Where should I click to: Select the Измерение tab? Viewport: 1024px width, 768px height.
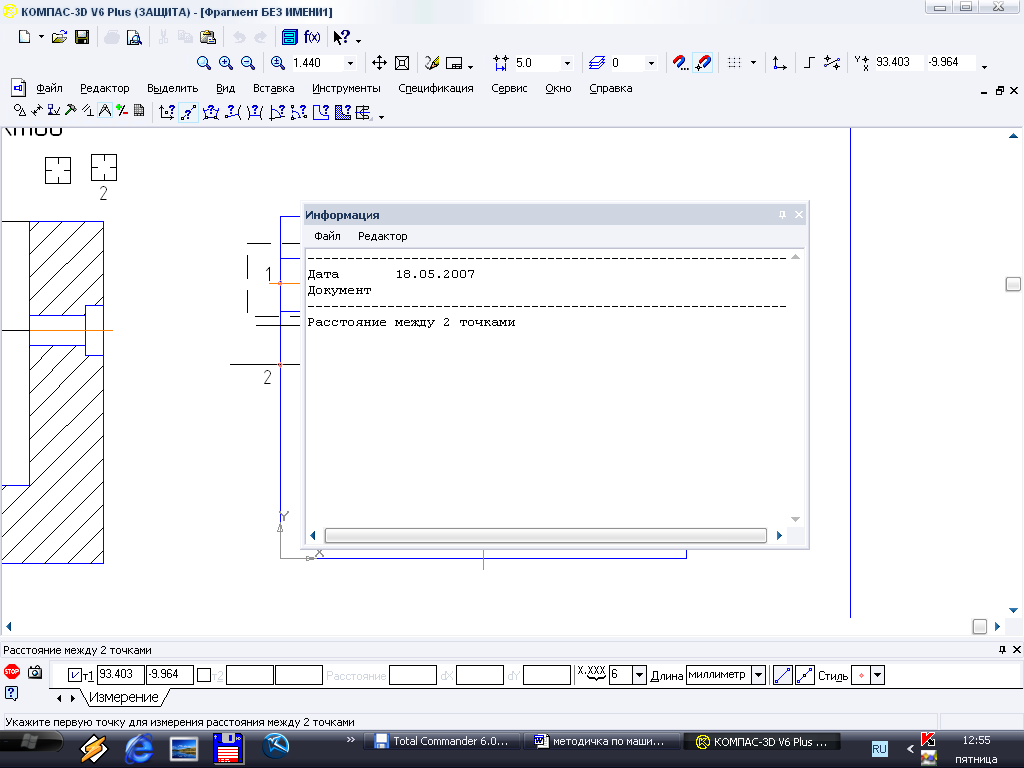(x=123, y=697)
